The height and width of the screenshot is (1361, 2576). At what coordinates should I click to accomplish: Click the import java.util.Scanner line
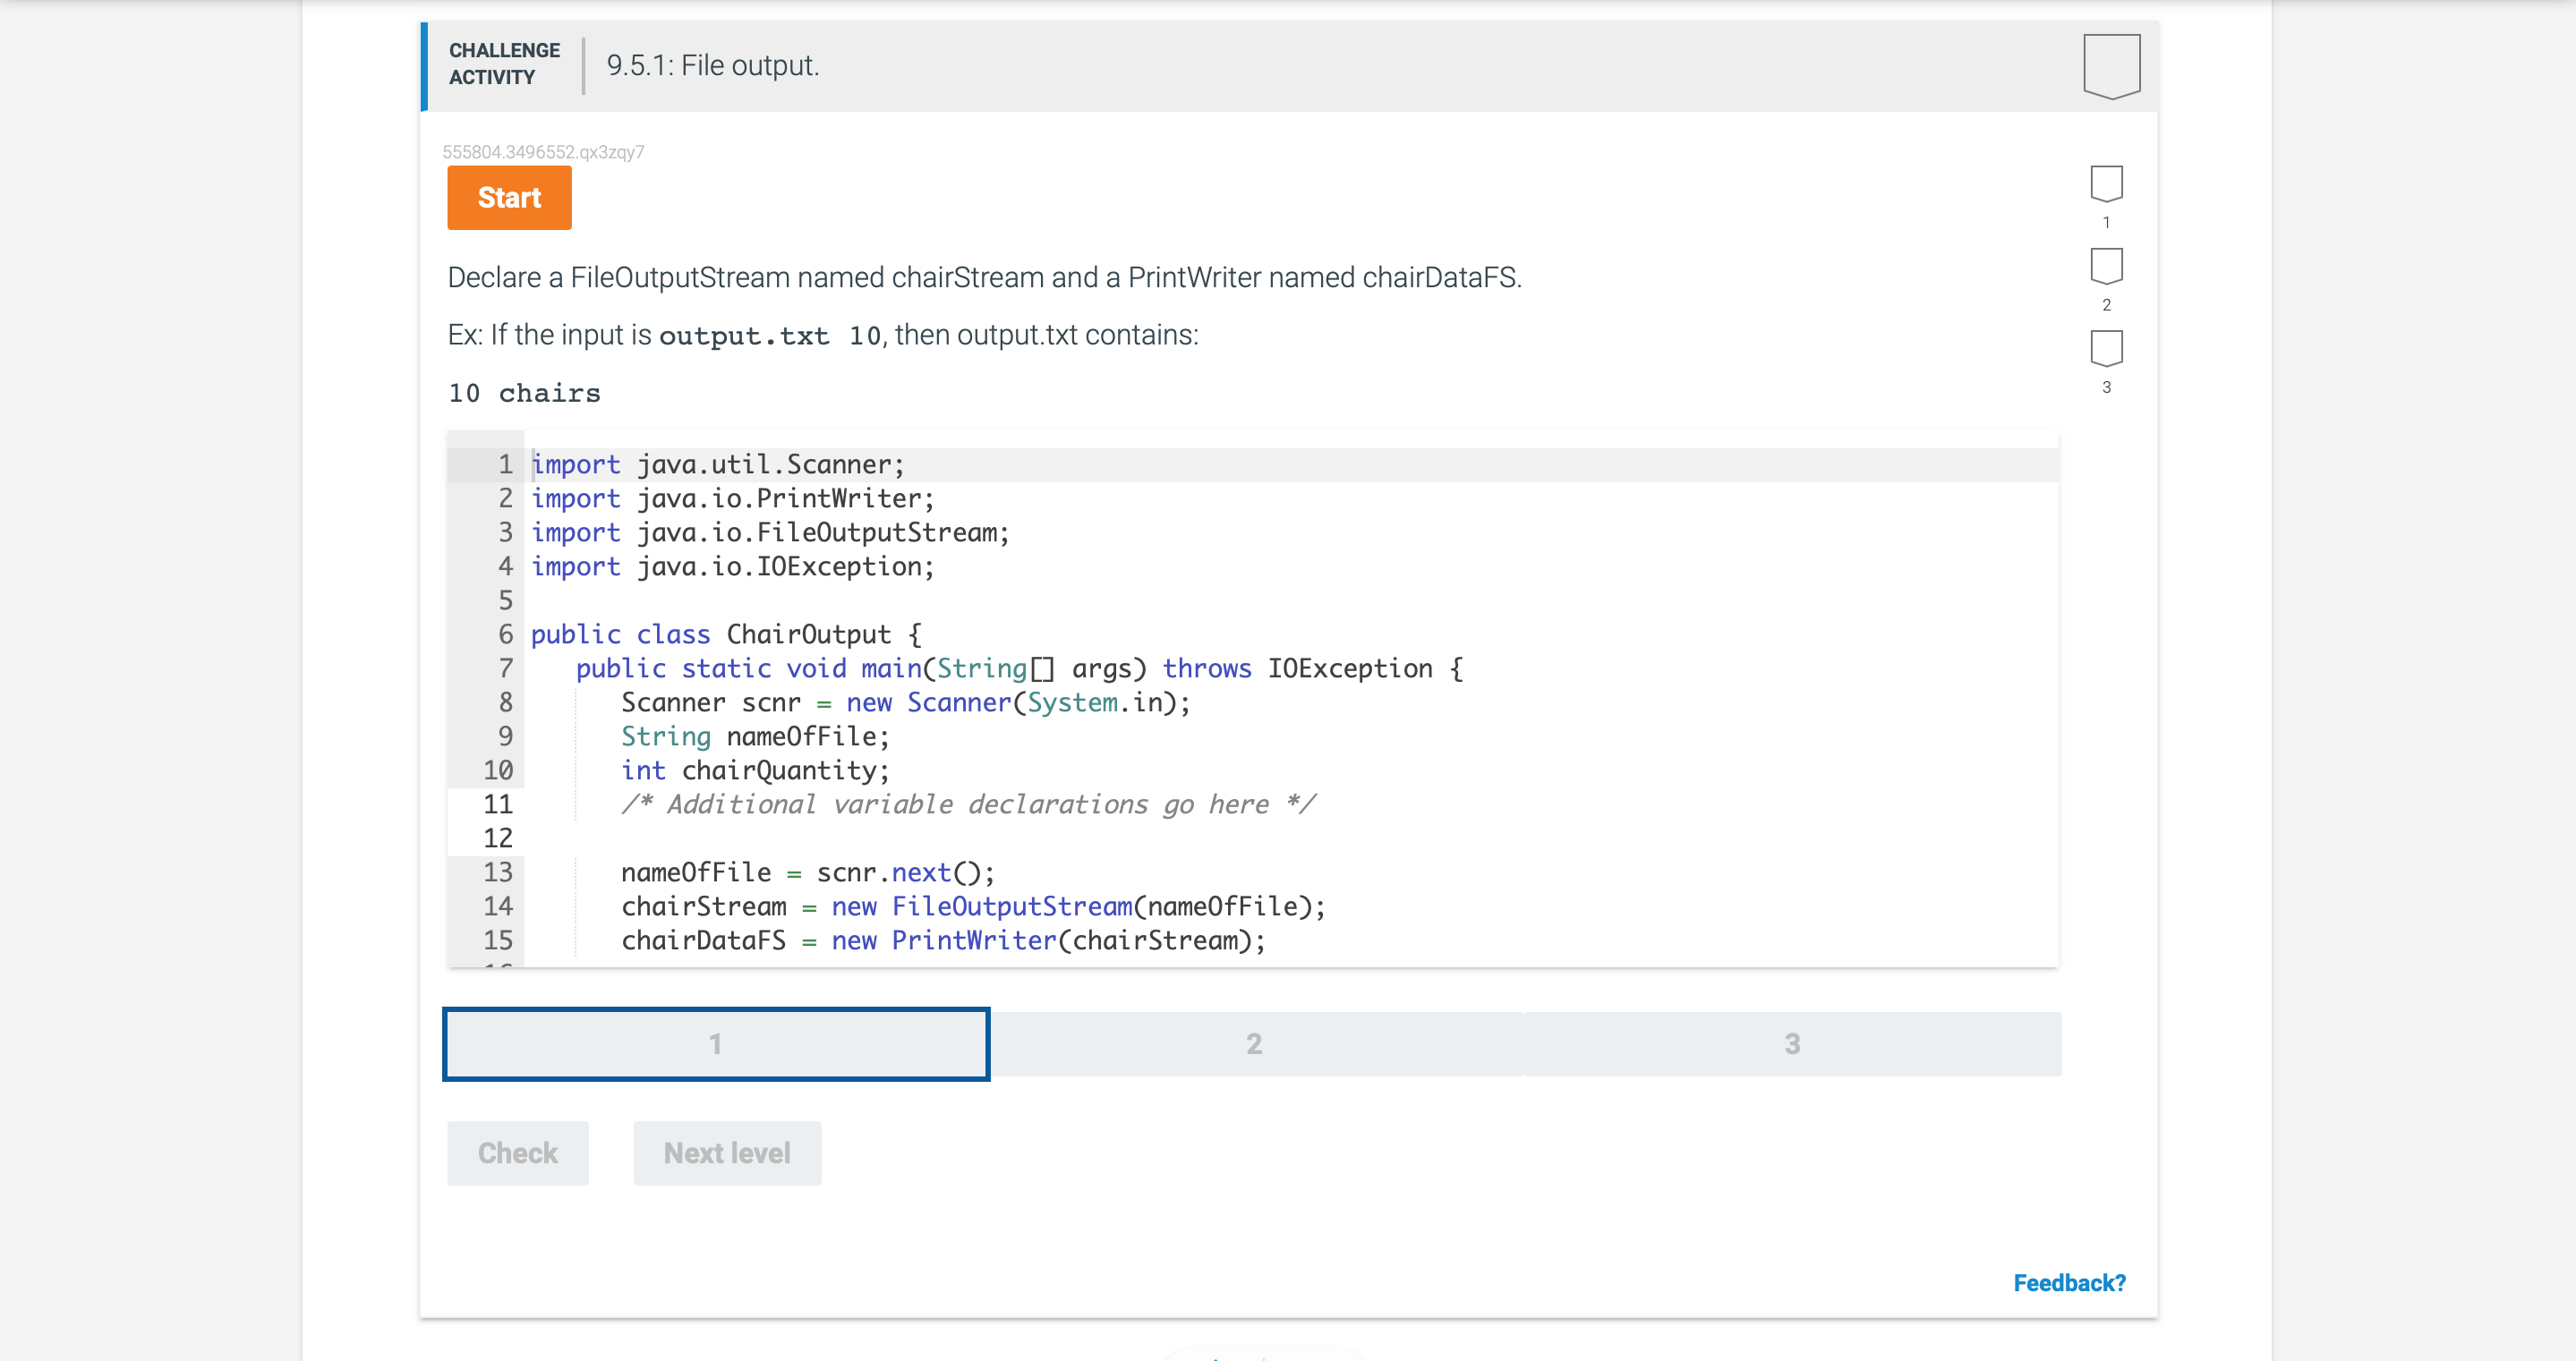click(x=716, y=463)
